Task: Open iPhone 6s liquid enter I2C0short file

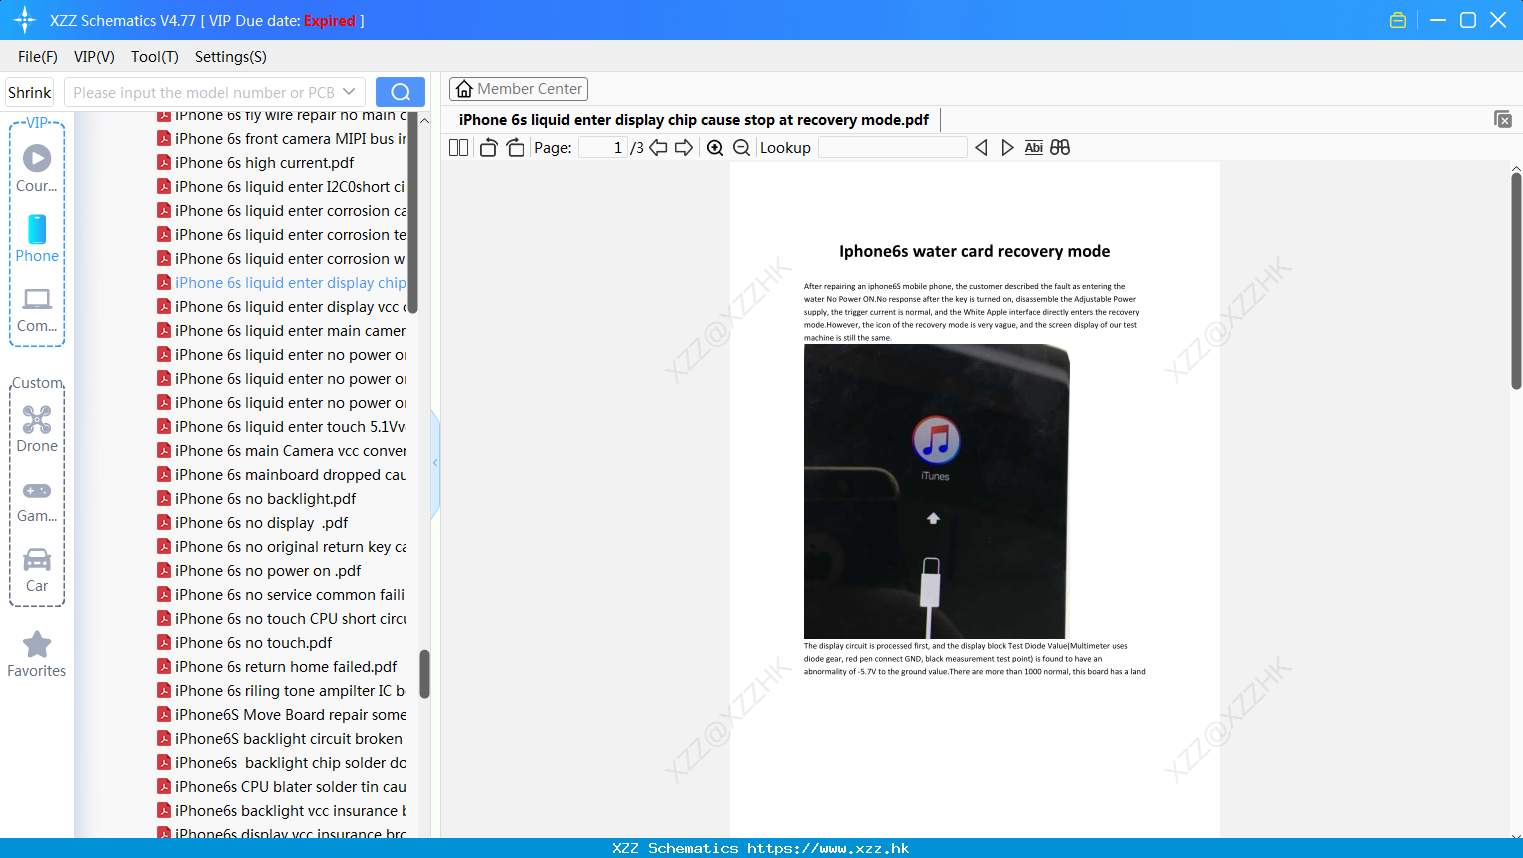Action: [x=282, y=187]
